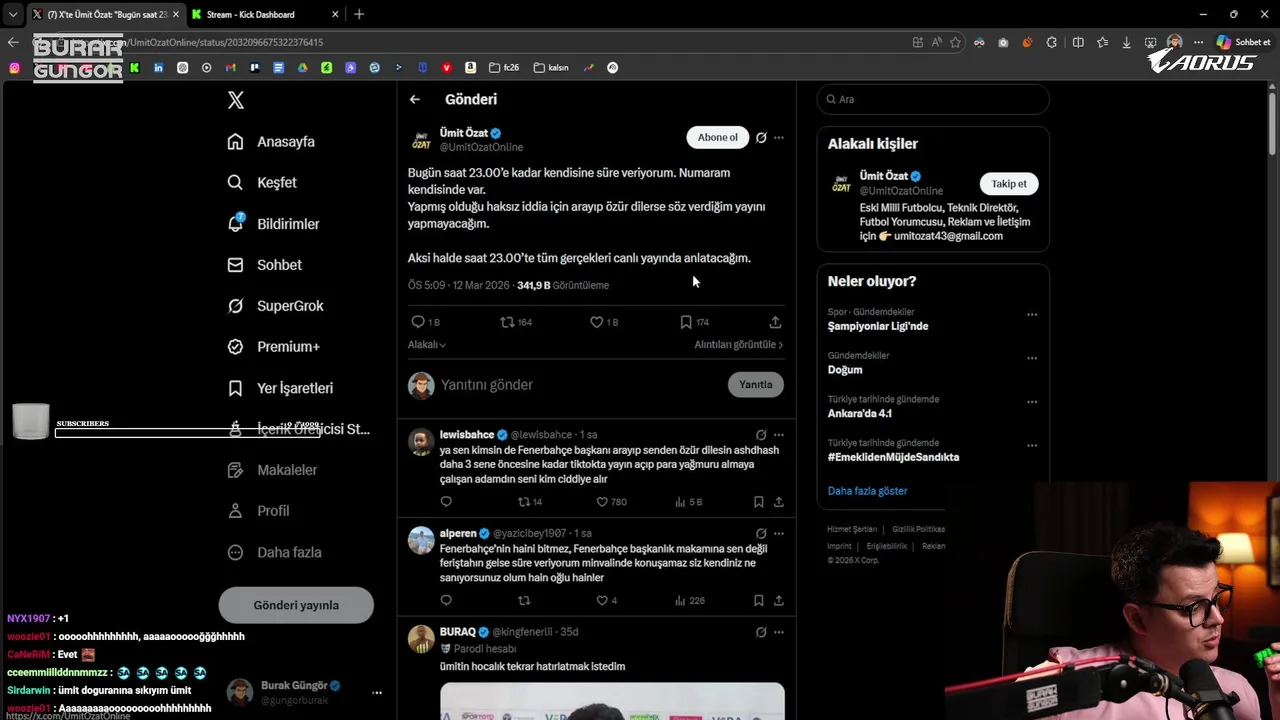
Task: Like lewisbahce's reply with 780 likes
Action: coord(602,502)
